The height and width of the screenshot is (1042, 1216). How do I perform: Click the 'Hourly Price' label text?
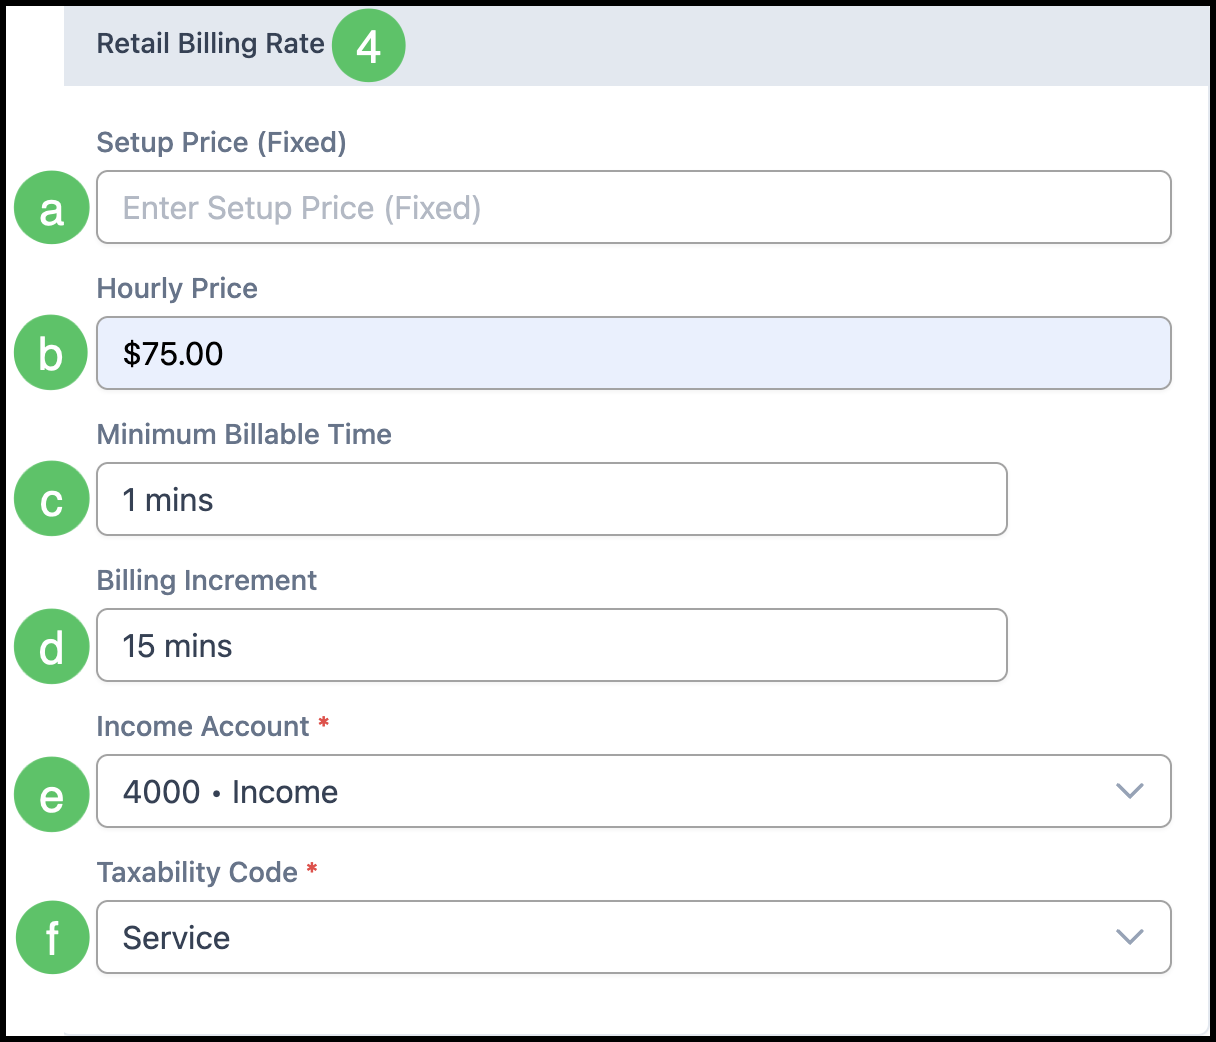177,288
